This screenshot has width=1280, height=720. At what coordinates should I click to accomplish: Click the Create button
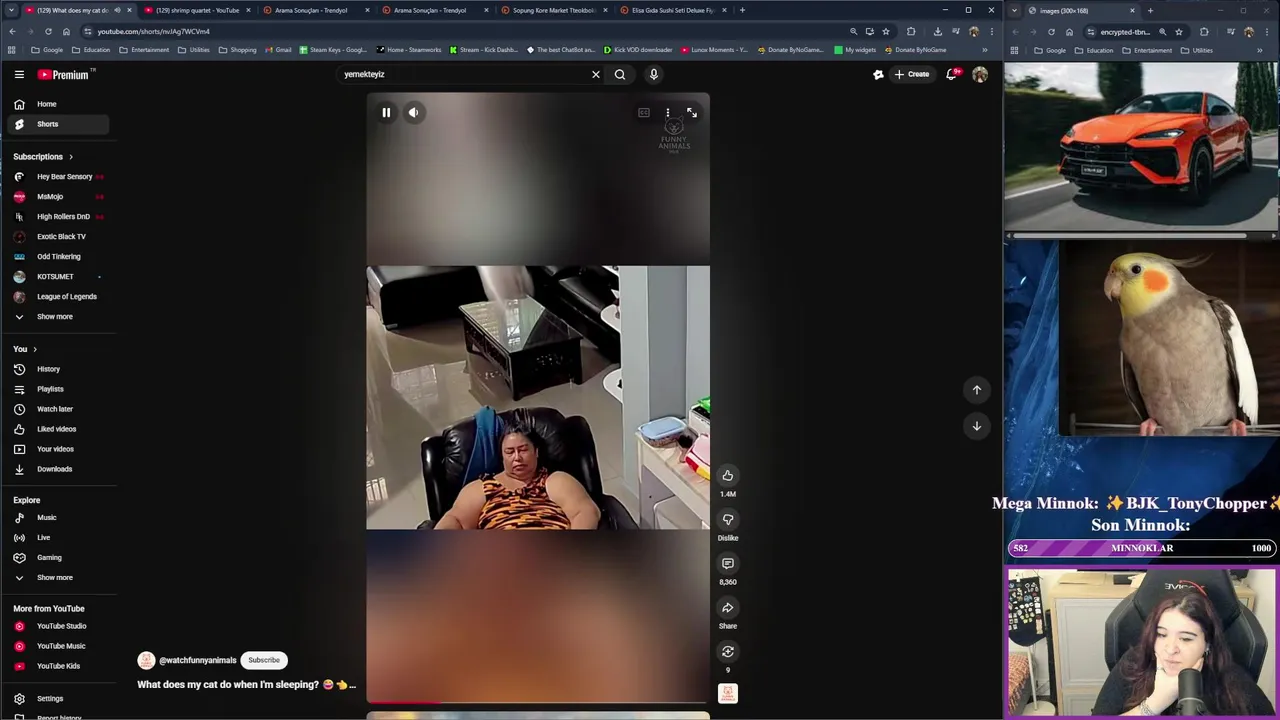[x=912, y=74]
